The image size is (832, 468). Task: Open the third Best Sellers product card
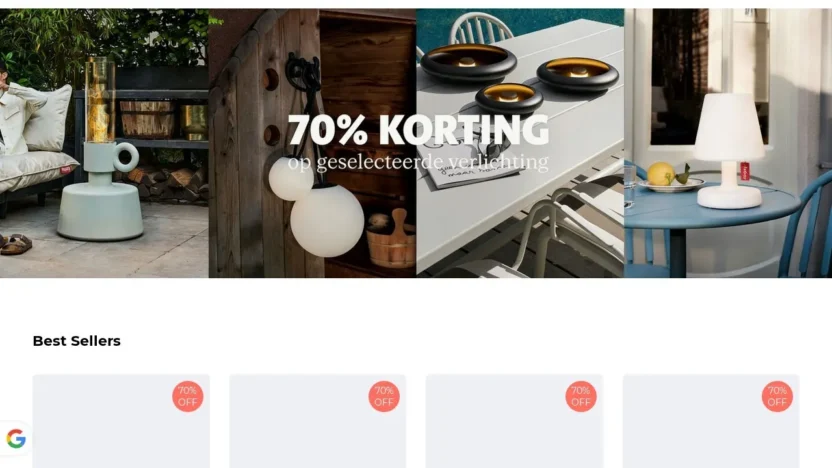coord(514,421)
